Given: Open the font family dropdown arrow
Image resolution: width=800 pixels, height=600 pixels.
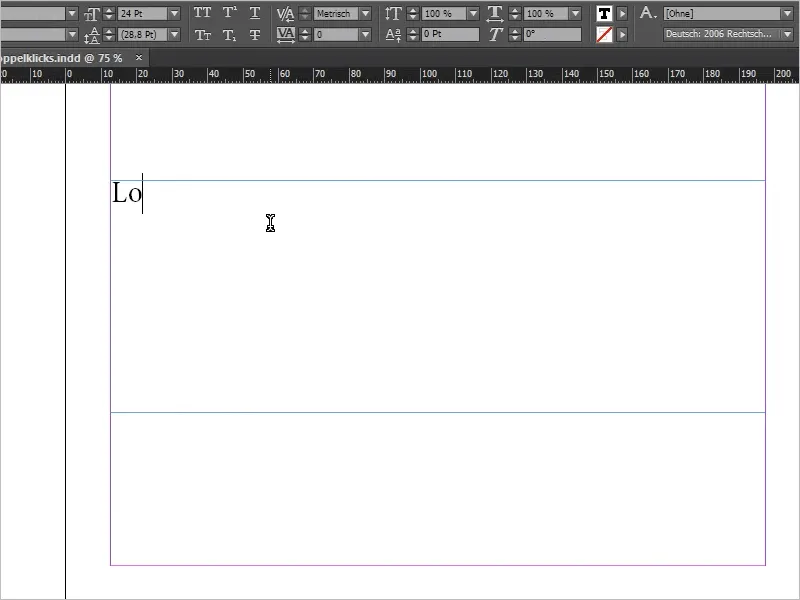Looking at the screenshot, I should (72, 14).
